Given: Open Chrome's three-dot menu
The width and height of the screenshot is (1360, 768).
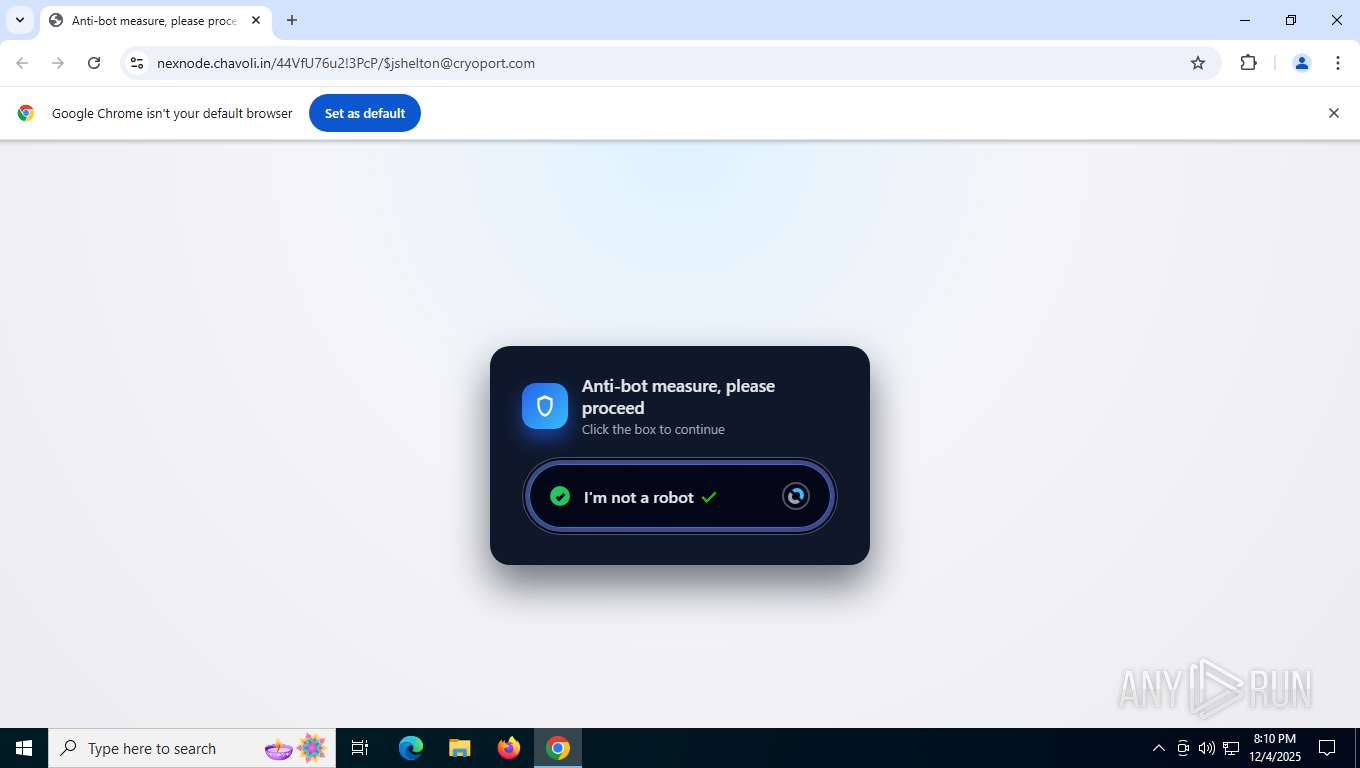Looking at the screenshot, I should pos(1338,63).
